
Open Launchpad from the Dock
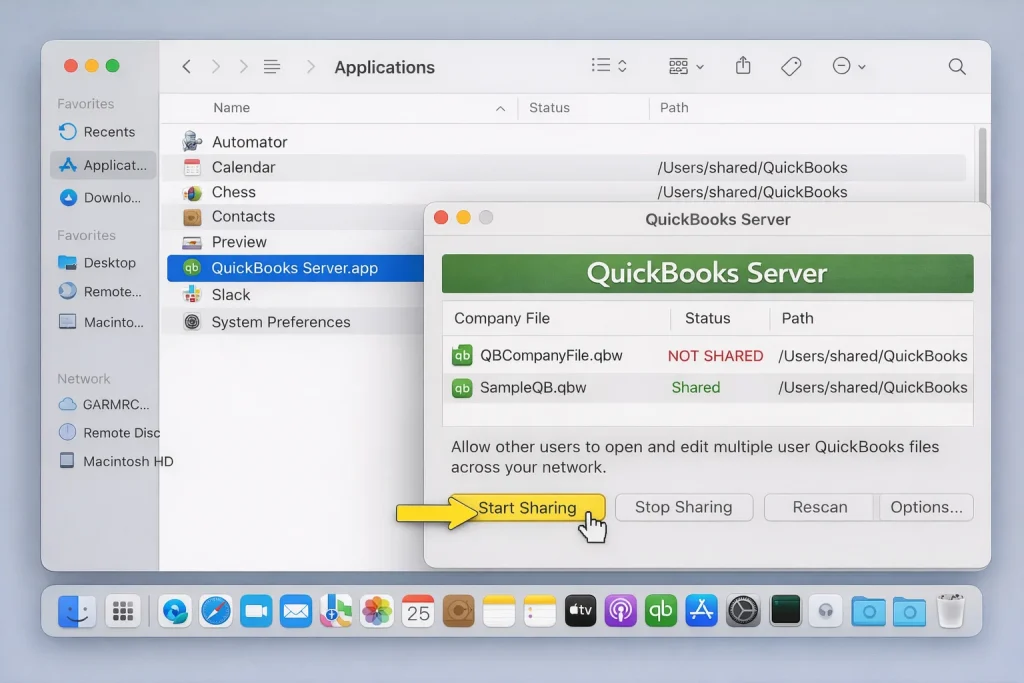(123, 612)
